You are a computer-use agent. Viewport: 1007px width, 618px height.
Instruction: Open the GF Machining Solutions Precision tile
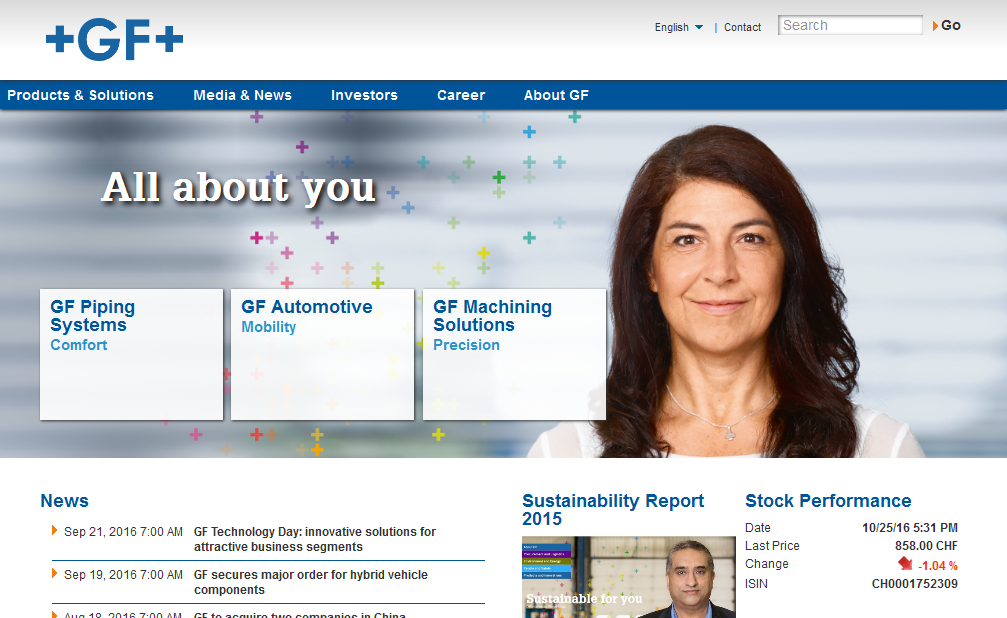coord(514,355)
